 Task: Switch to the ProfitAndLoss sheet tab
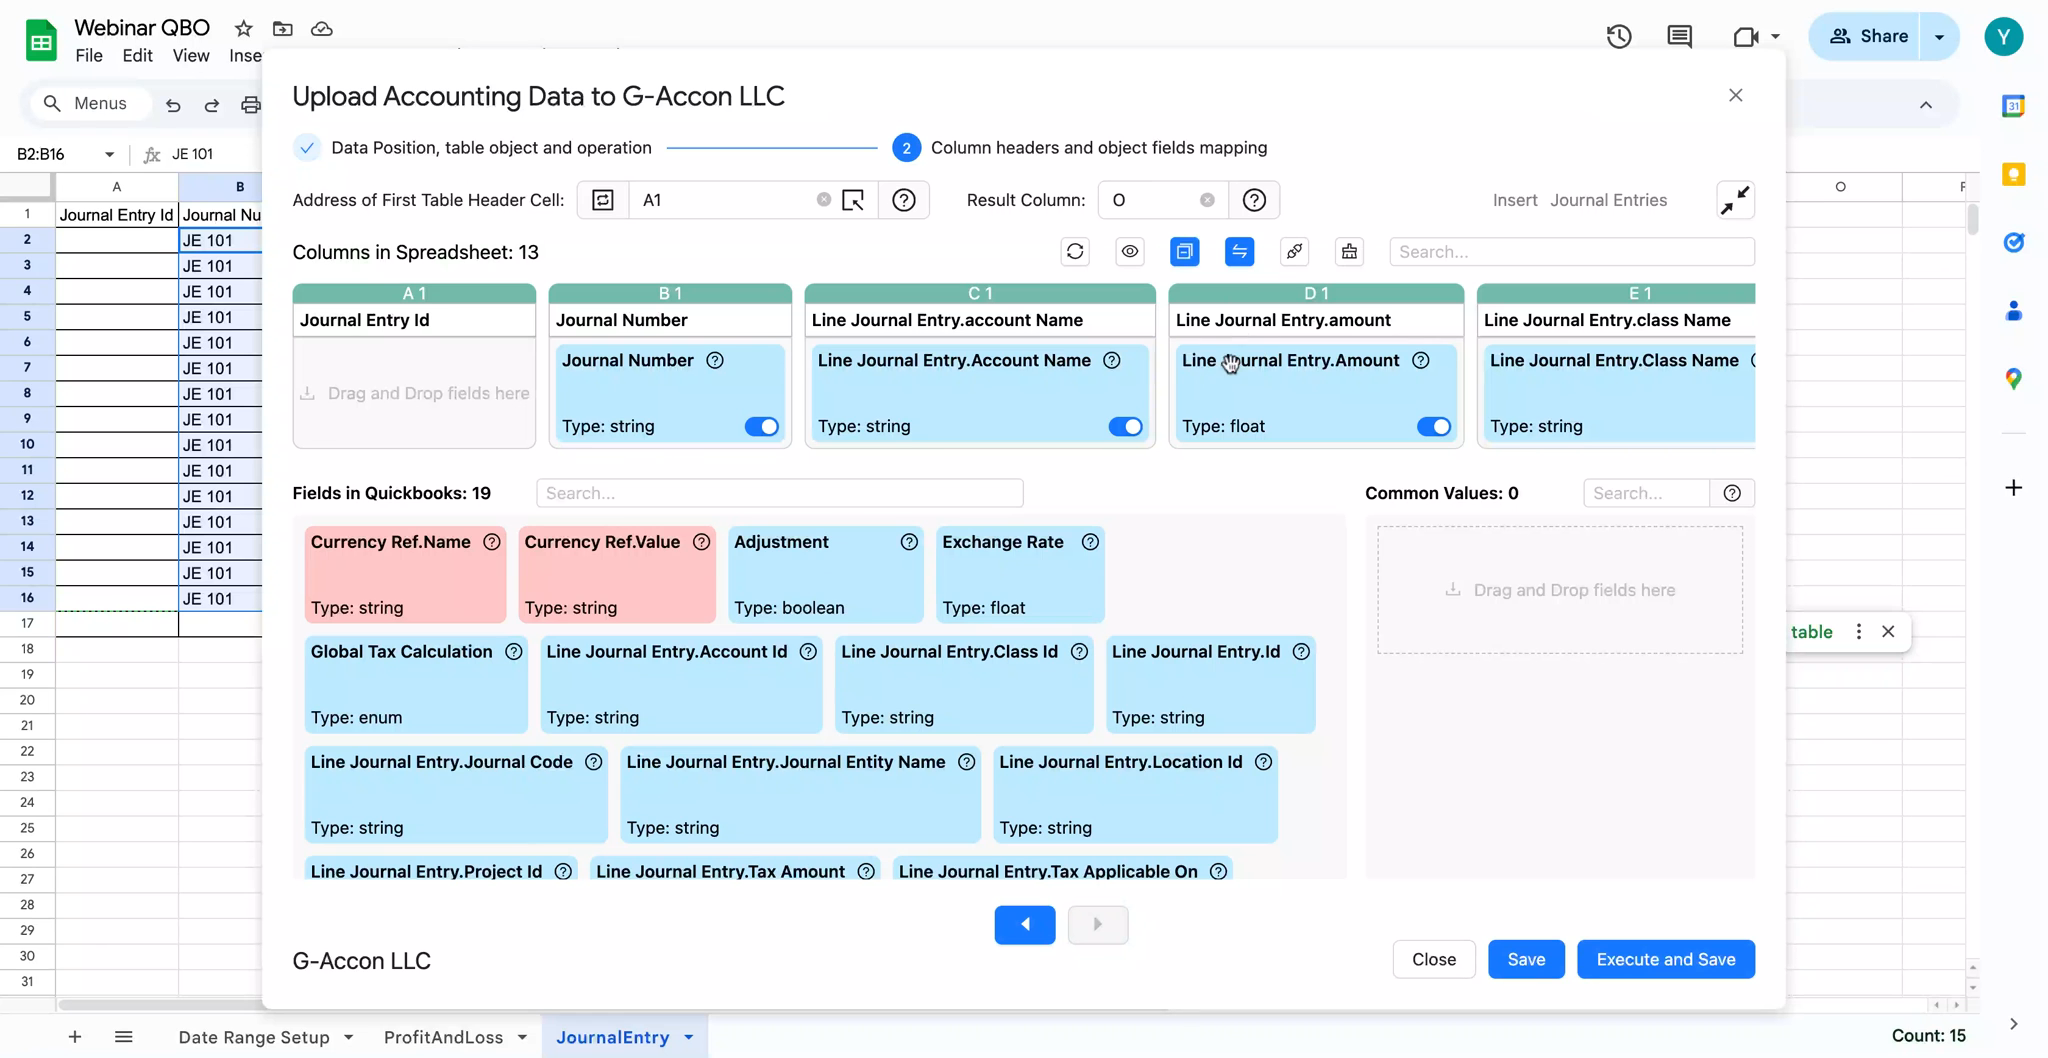(x=443, y=1037)
